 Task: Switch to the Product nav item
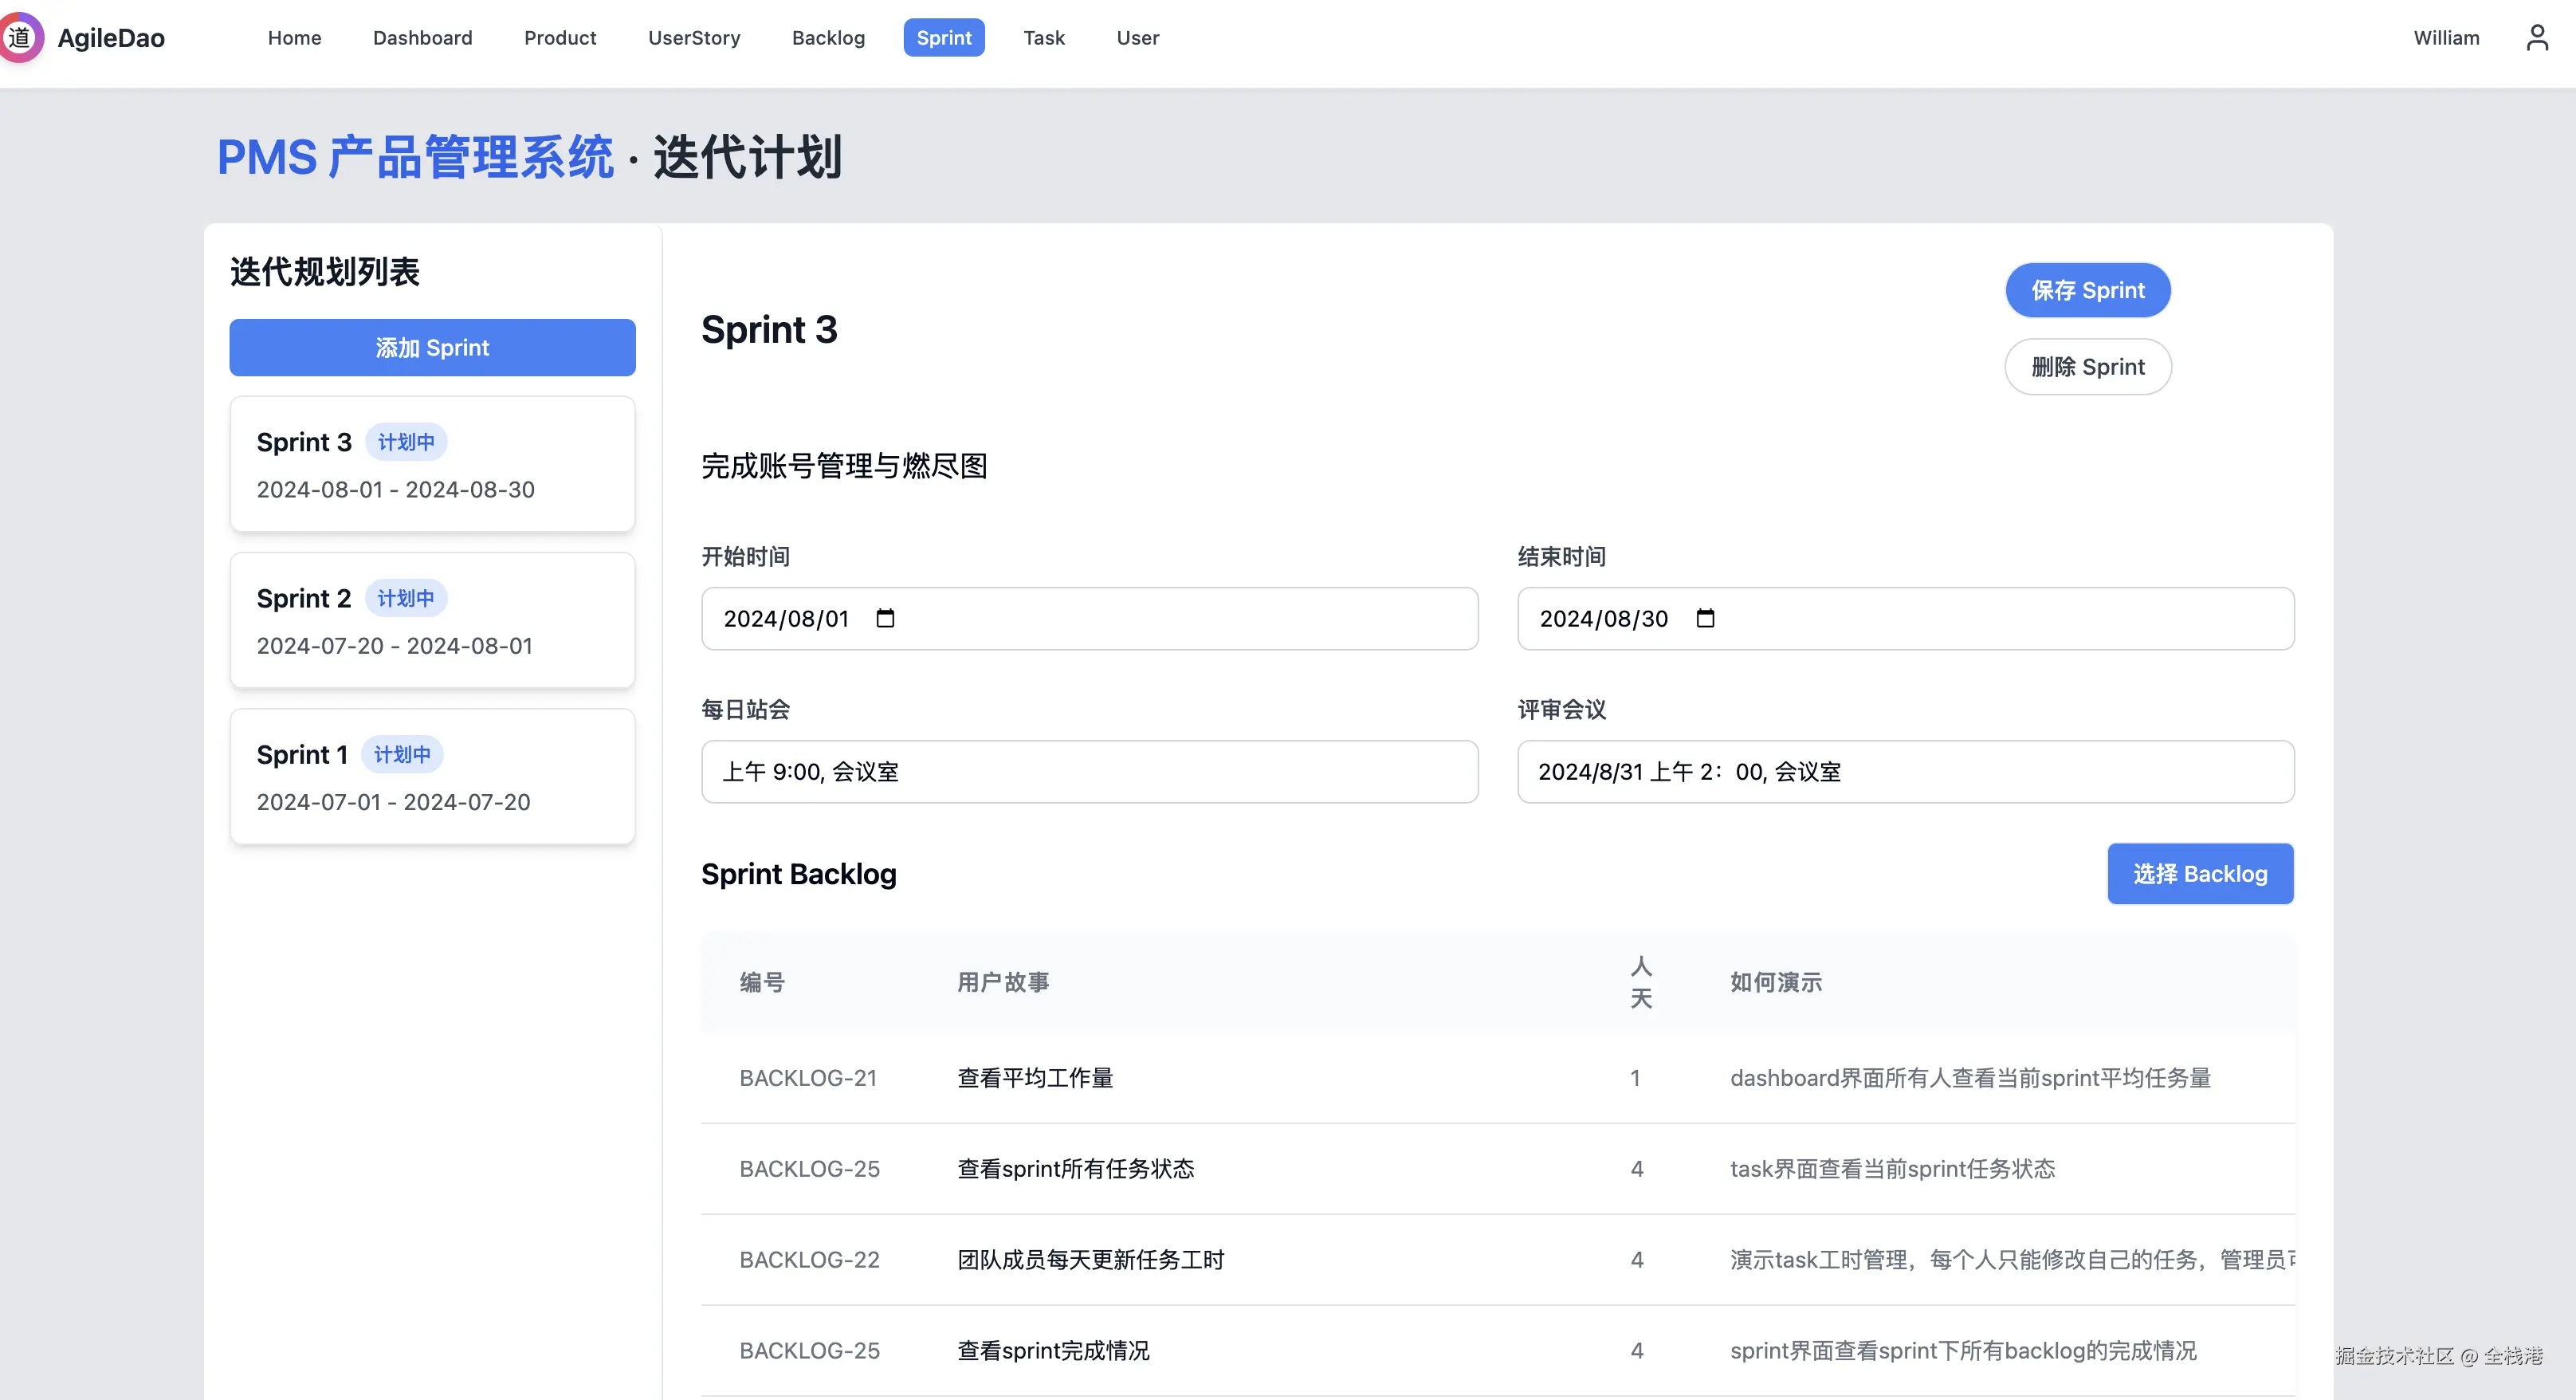click(560, 37)
